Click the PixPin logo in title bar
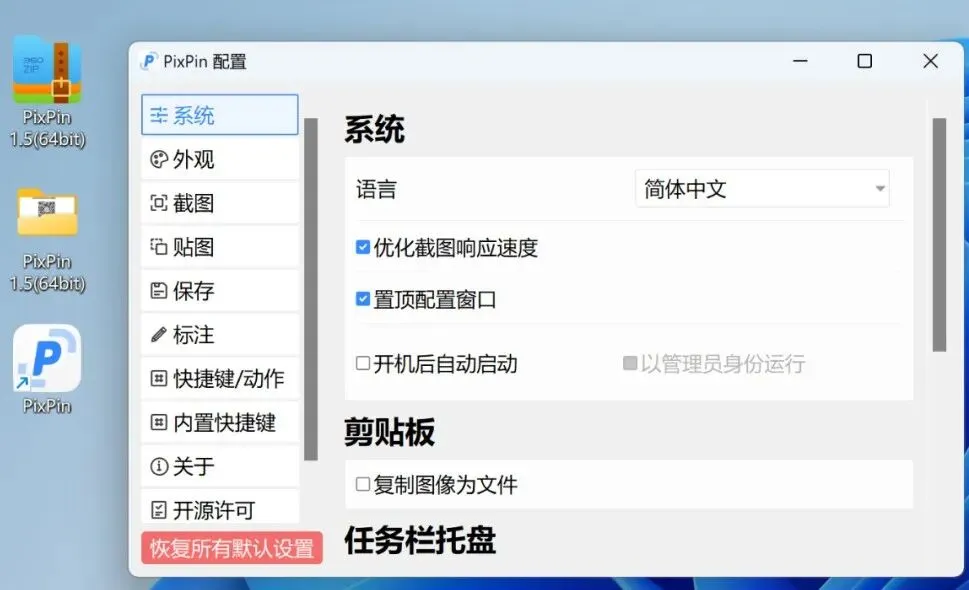Screen dimensions: 969x590 coord(149,61)
